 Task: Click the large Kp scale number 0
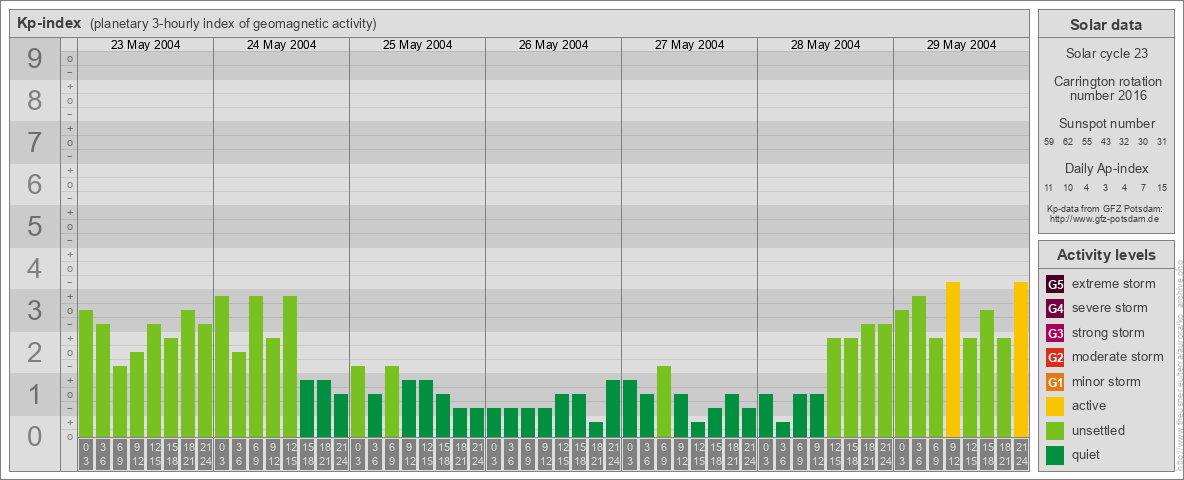[x=34, y=435]
